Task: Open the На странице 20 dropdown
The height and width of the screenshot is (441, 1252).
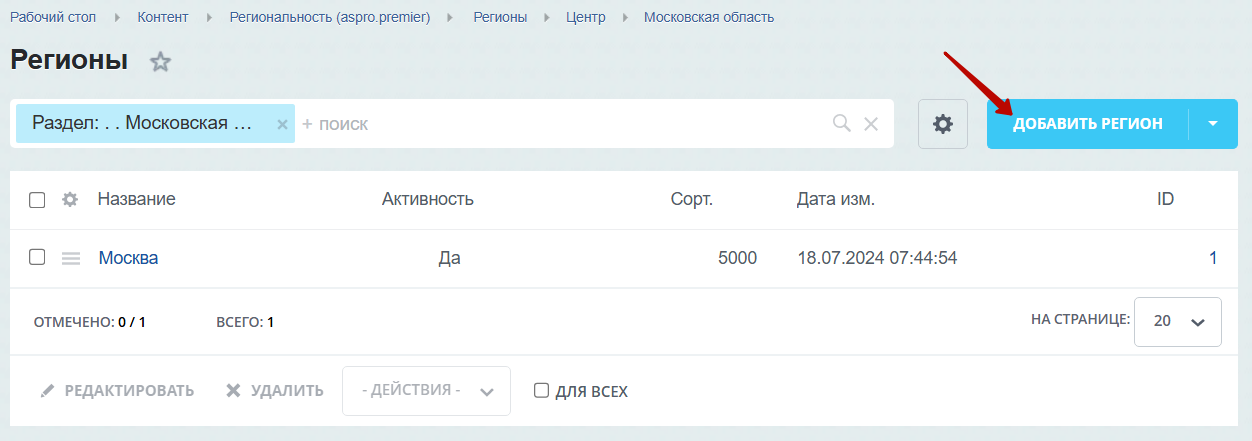Action: [x=1178, y=322]
